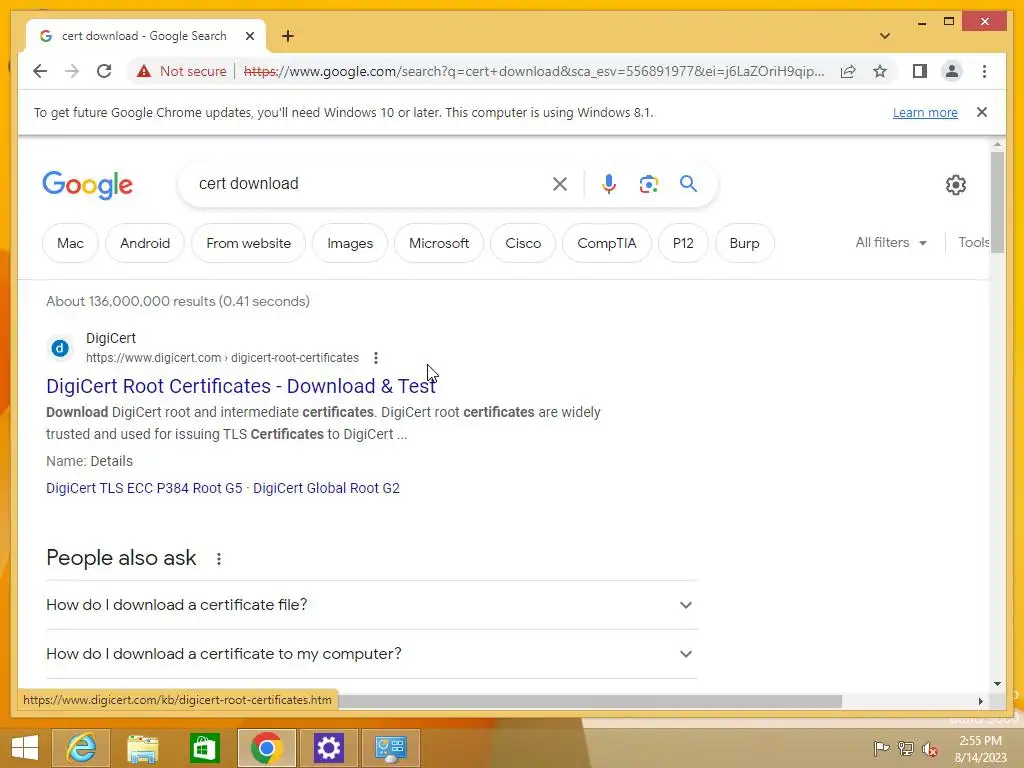This screenshot has width=1024, height=768.
Task: Expand How do I download a certificate to my computer?
Action: (x=372, y=654)
